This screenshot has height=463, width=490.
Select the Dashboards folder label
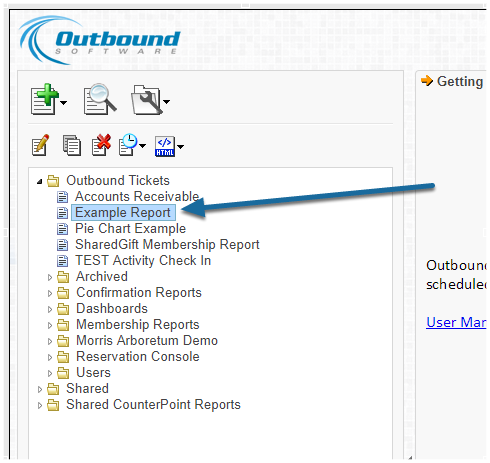112,309
